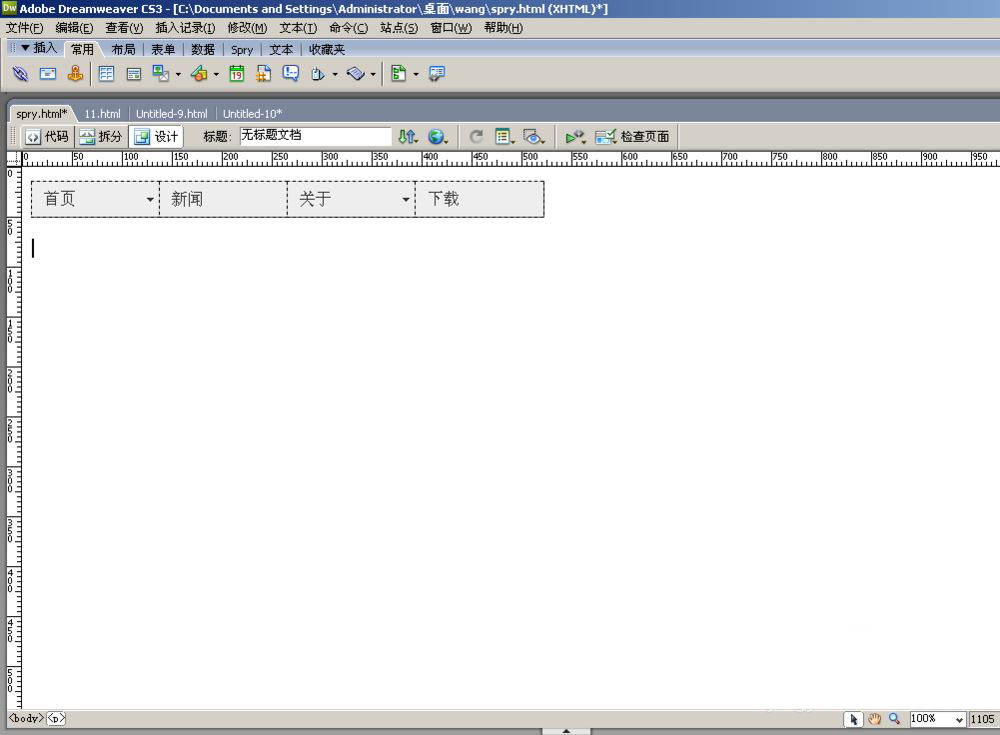The width and height of the screenshot is (1000, 735).
Task: Open the 窗口(W) menu
Action: click(451, 28)
